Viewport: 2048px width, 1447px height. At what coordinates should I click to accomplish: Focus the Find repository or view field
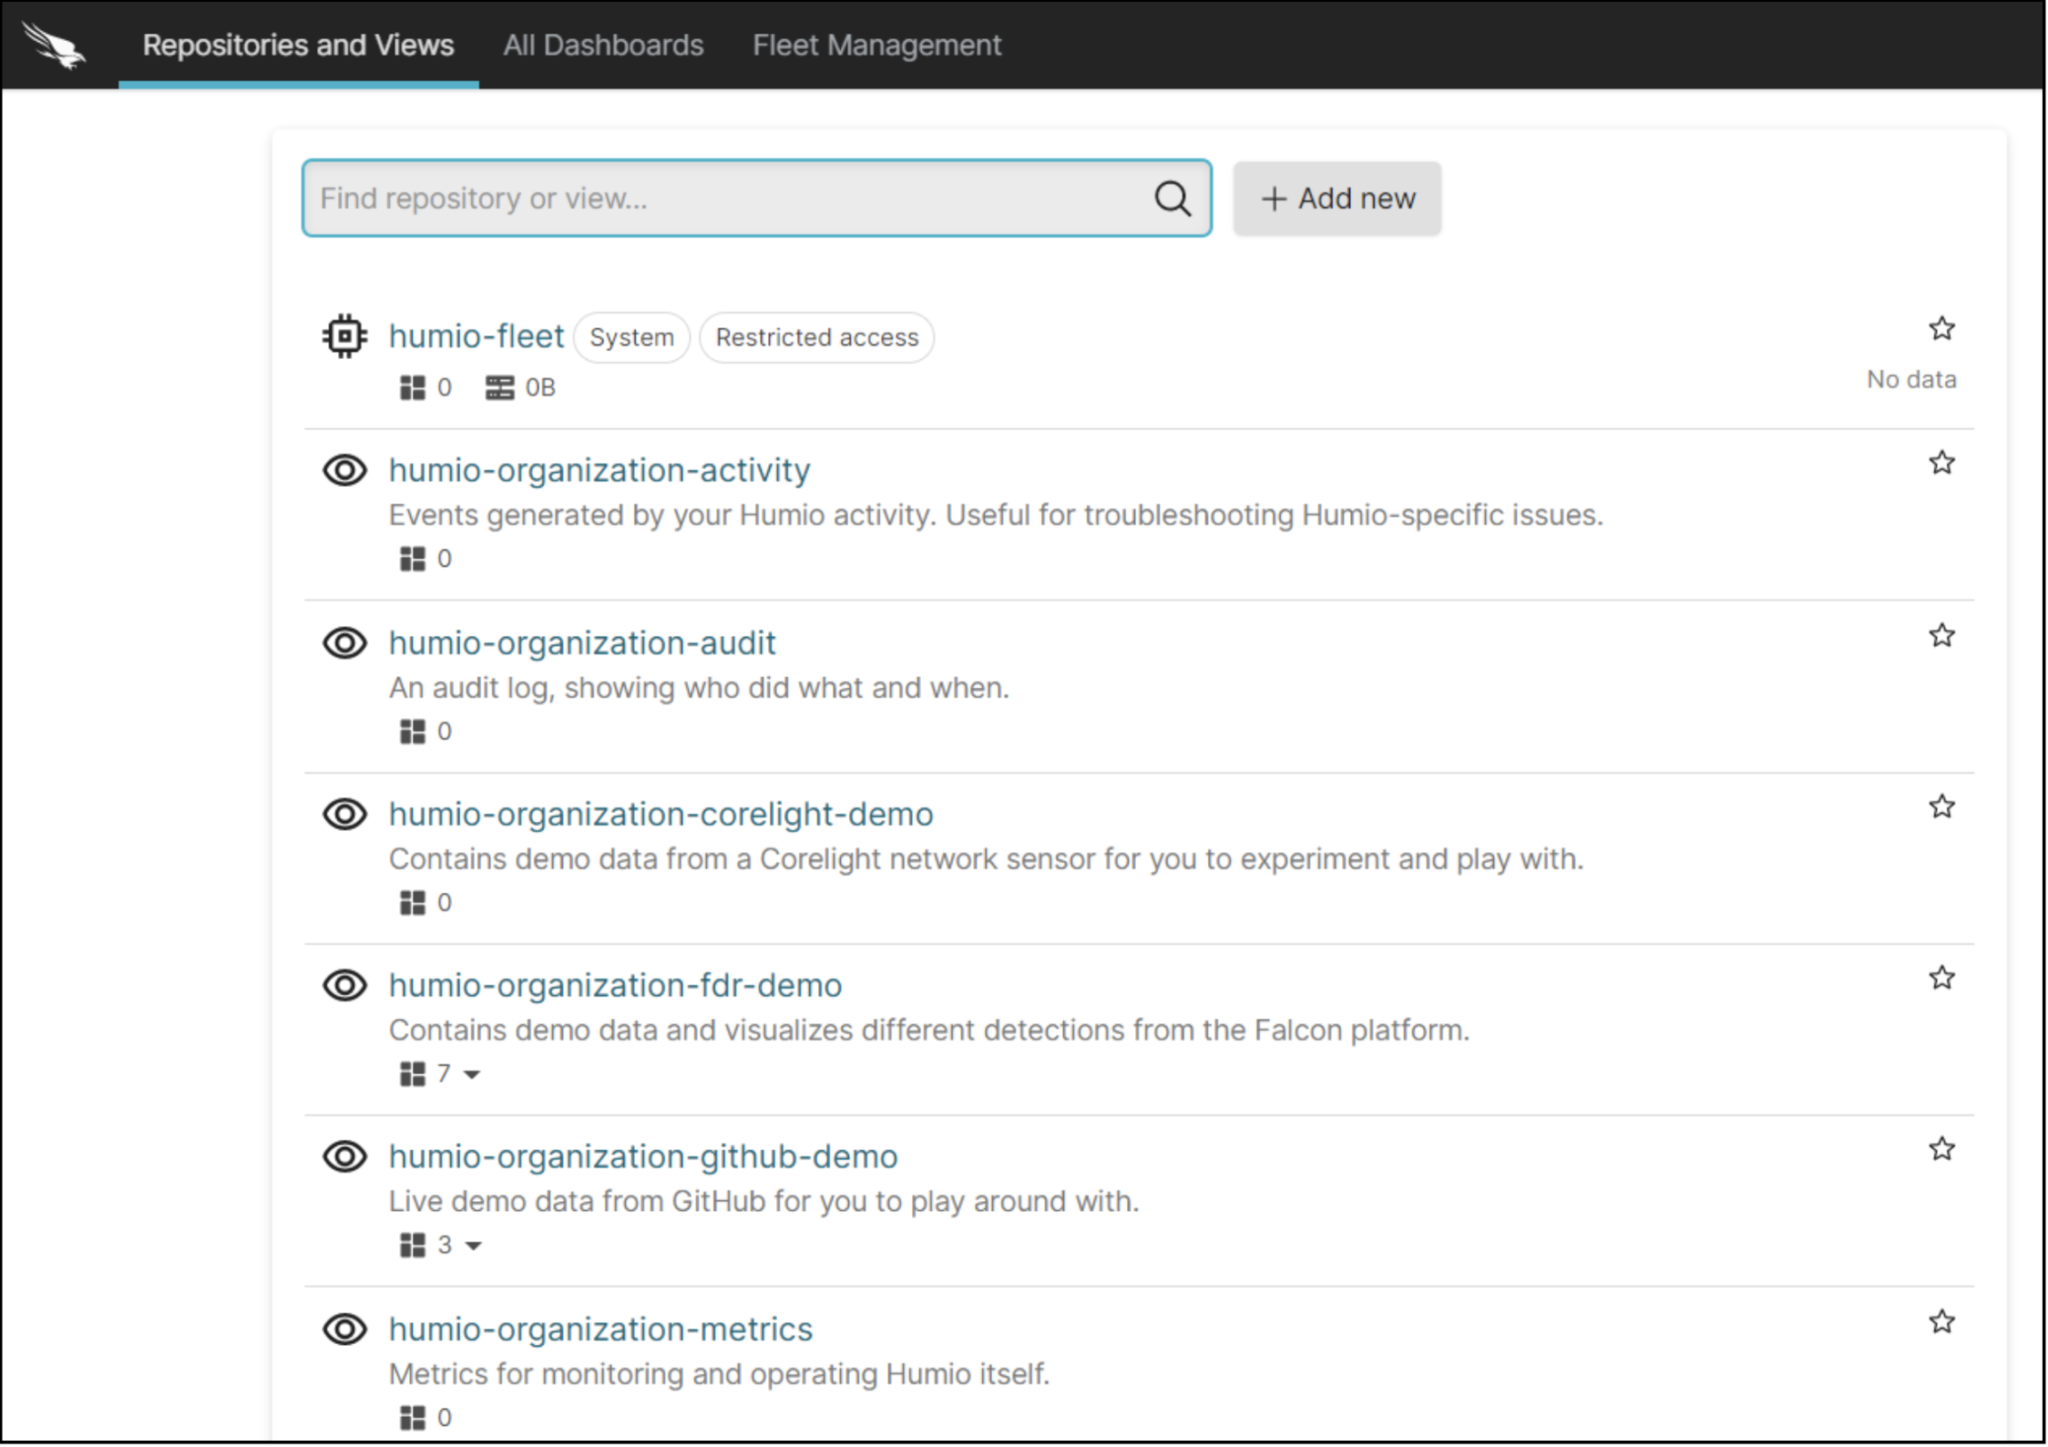(x=757, y=198)
